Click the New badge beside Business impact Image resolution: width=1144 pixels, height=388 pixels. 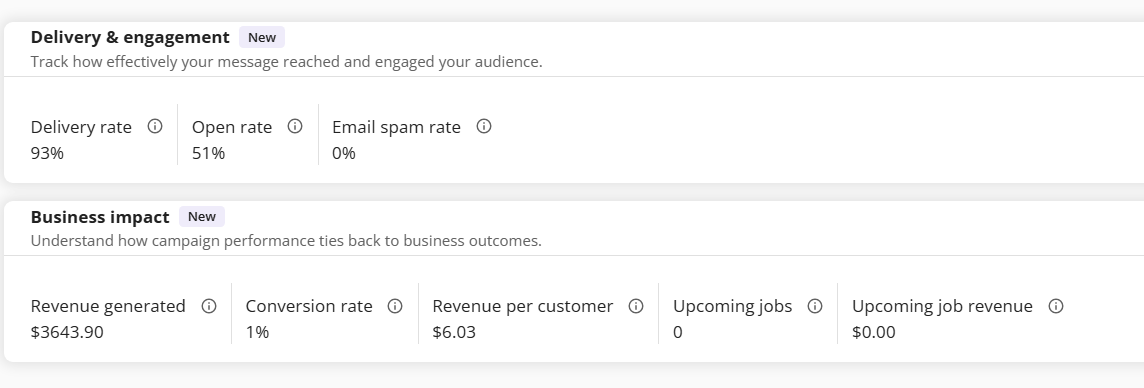202,217
